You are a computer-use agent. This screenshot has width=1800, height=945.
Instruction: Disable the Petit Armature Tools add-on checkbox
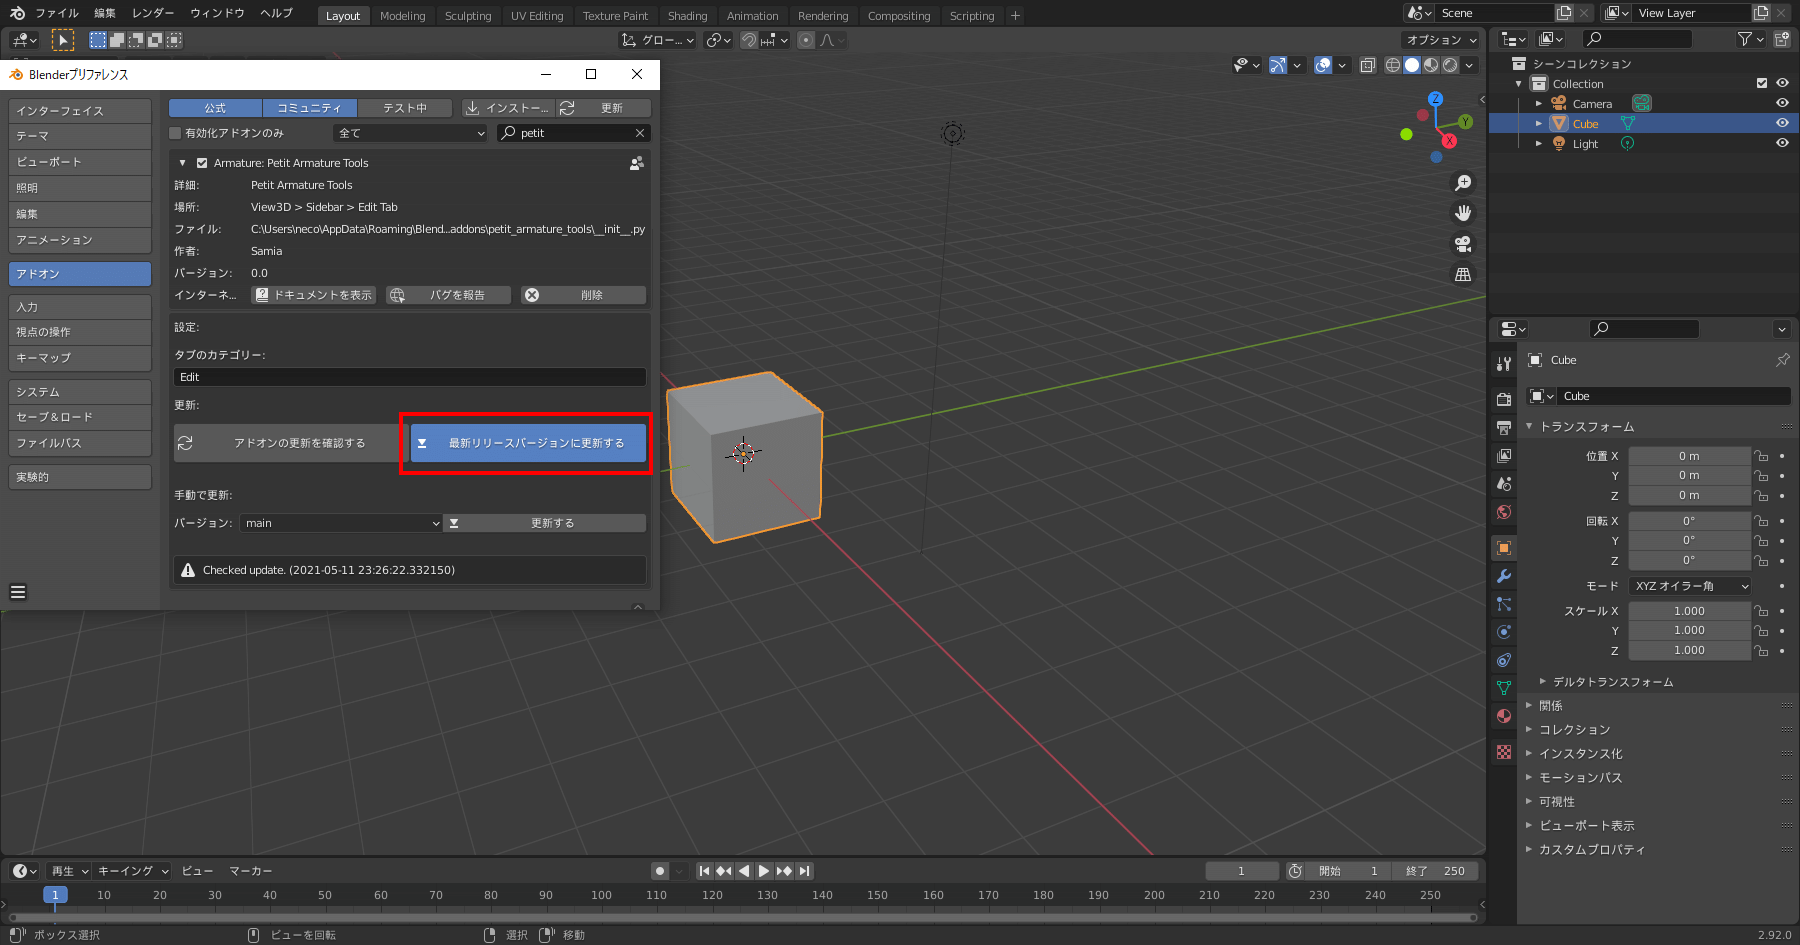(x=202, y=163)
